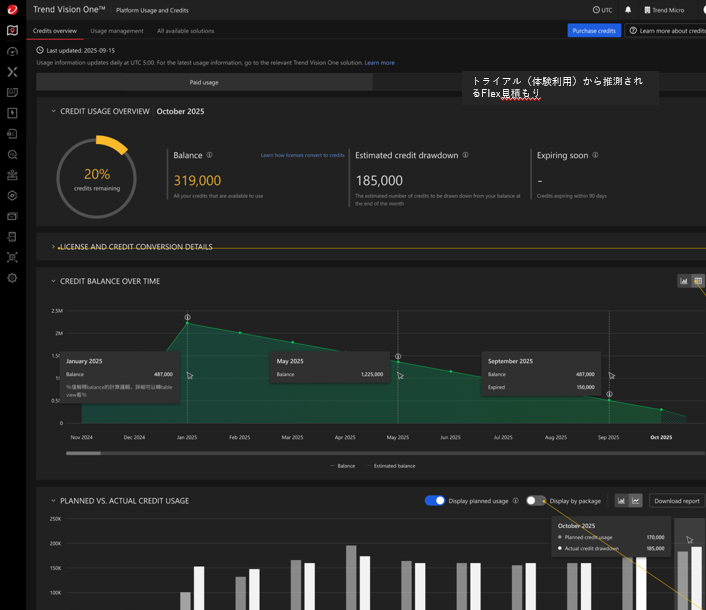Viewport: 706px width, 610px height.
Task: Click the info icon beside Estimated credit drawdown
Action: (466, 155)
